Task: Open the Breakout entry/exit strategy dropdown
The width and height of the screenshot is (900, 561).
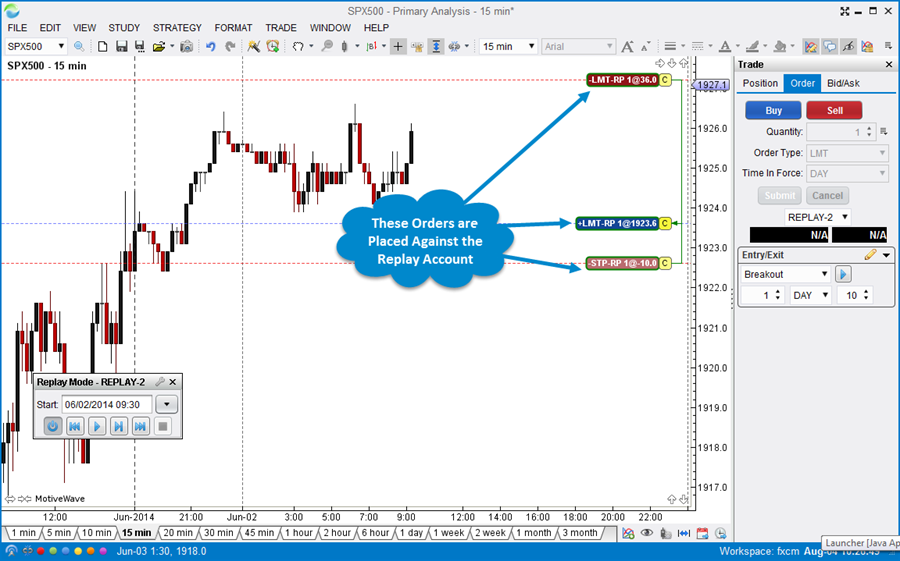Action: point(785,274)
